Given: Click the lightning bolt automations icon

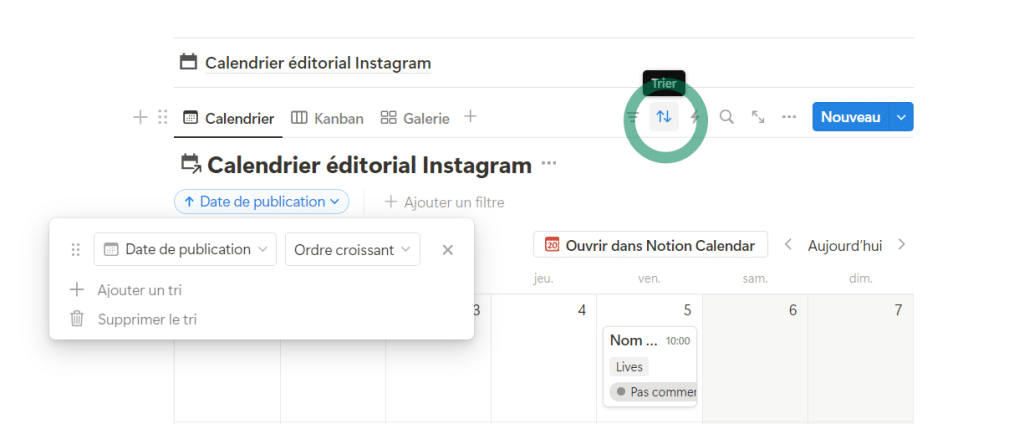Looking at the screenshot, I should [x=696, y=117].
